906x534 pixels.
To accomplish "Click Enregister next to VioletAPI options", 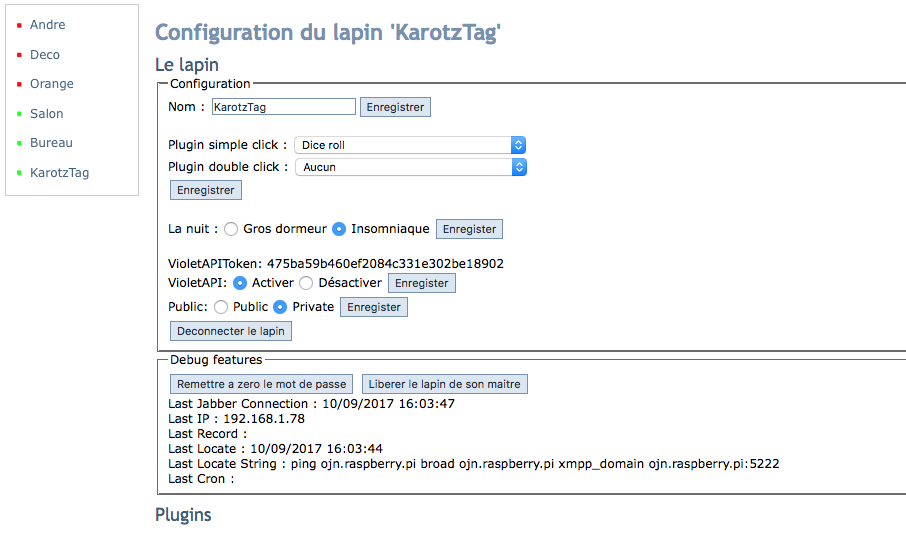I will click(x=422, y=283).
